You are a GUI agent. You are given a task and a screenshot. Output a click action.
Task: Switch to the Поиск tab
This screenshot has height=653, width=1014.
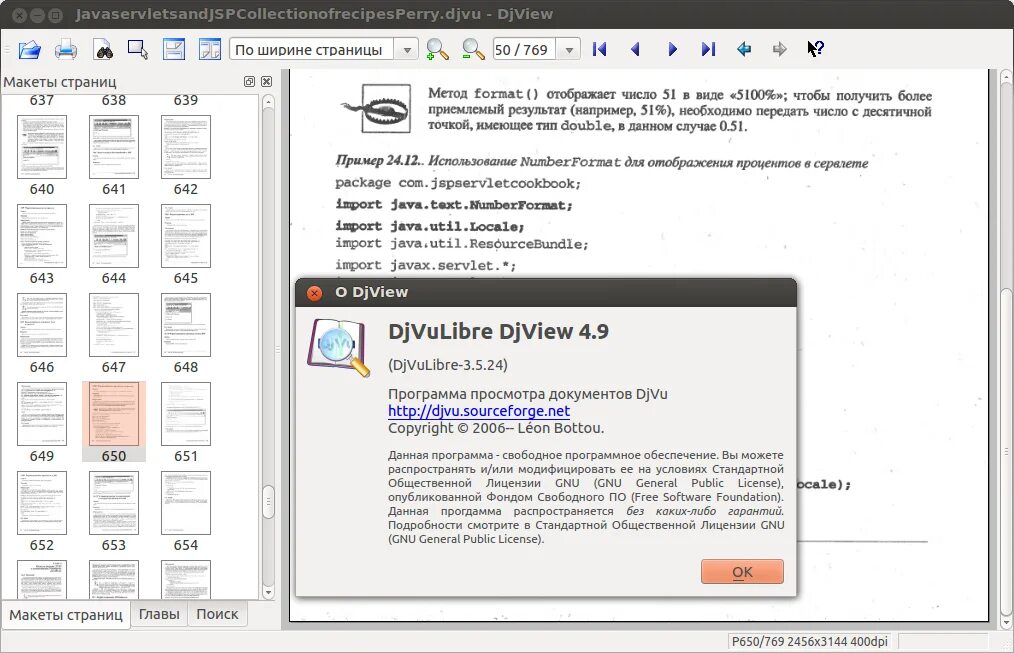click(217, 614)
